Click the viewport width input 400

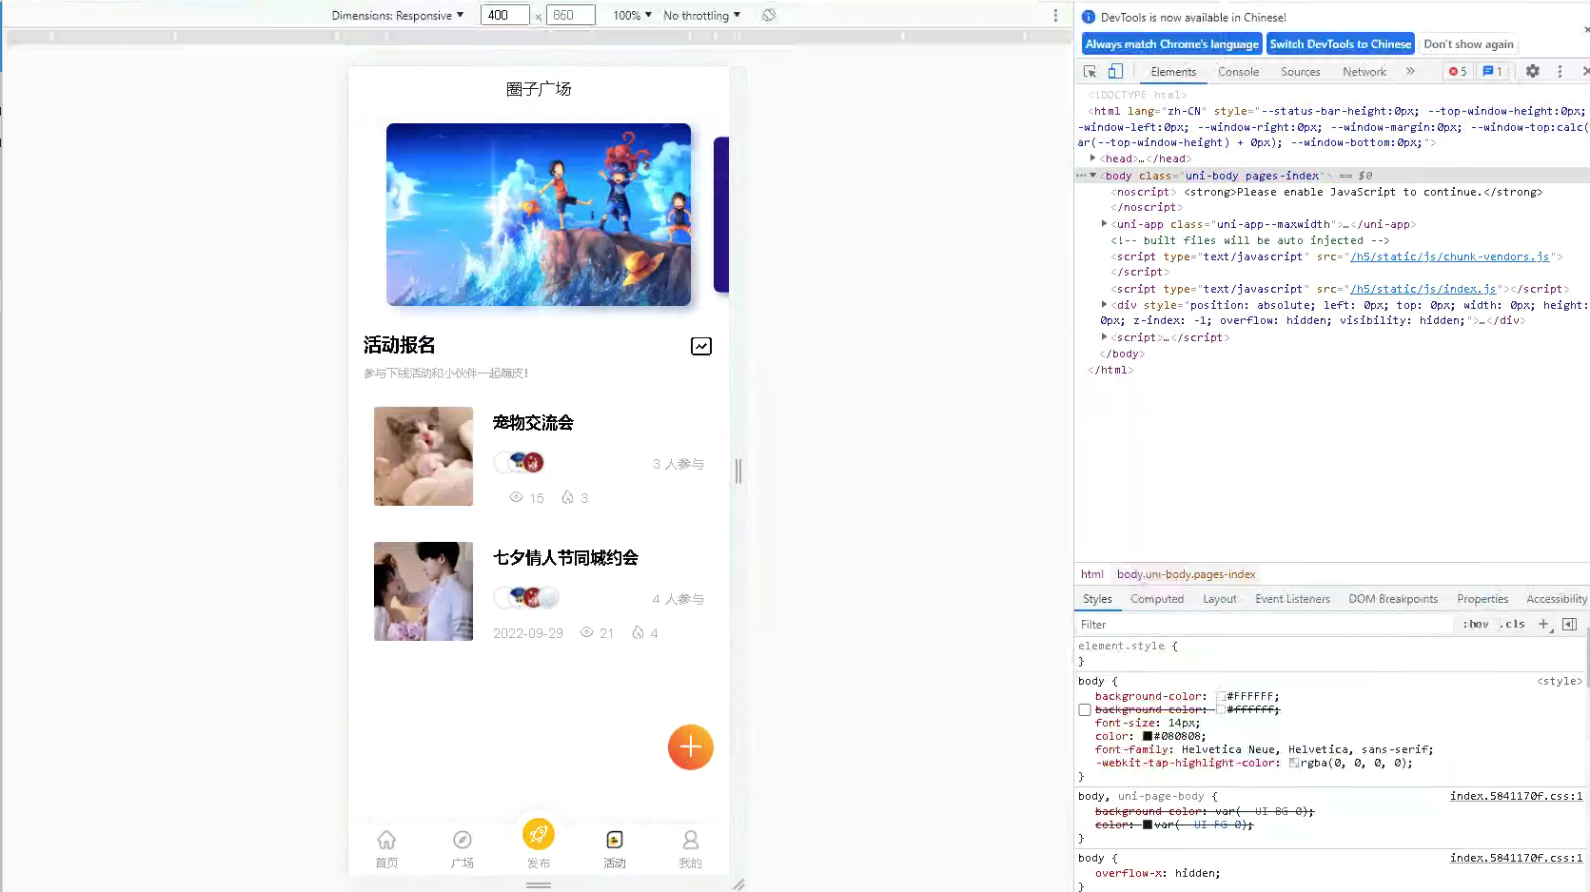pyautogui.click(x=504, y=15)
